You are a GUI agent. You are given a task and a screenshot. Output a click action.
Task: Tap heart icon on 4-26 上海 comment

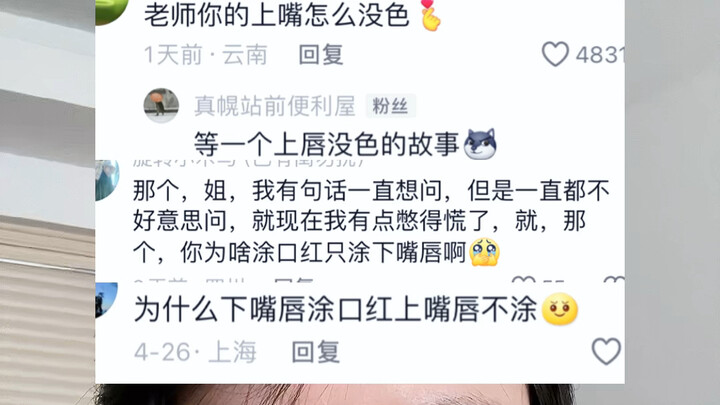click(606, 351)
